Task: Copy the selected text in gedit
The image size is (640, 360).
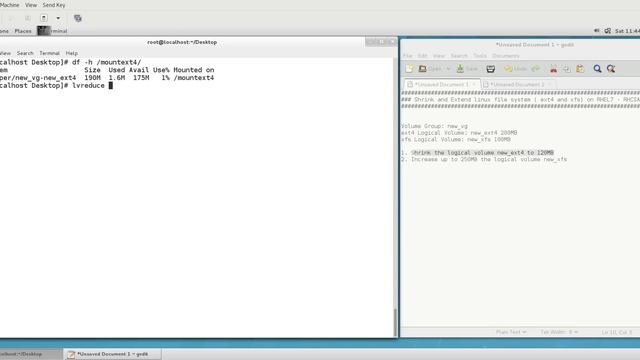Action: pos(567,69)
